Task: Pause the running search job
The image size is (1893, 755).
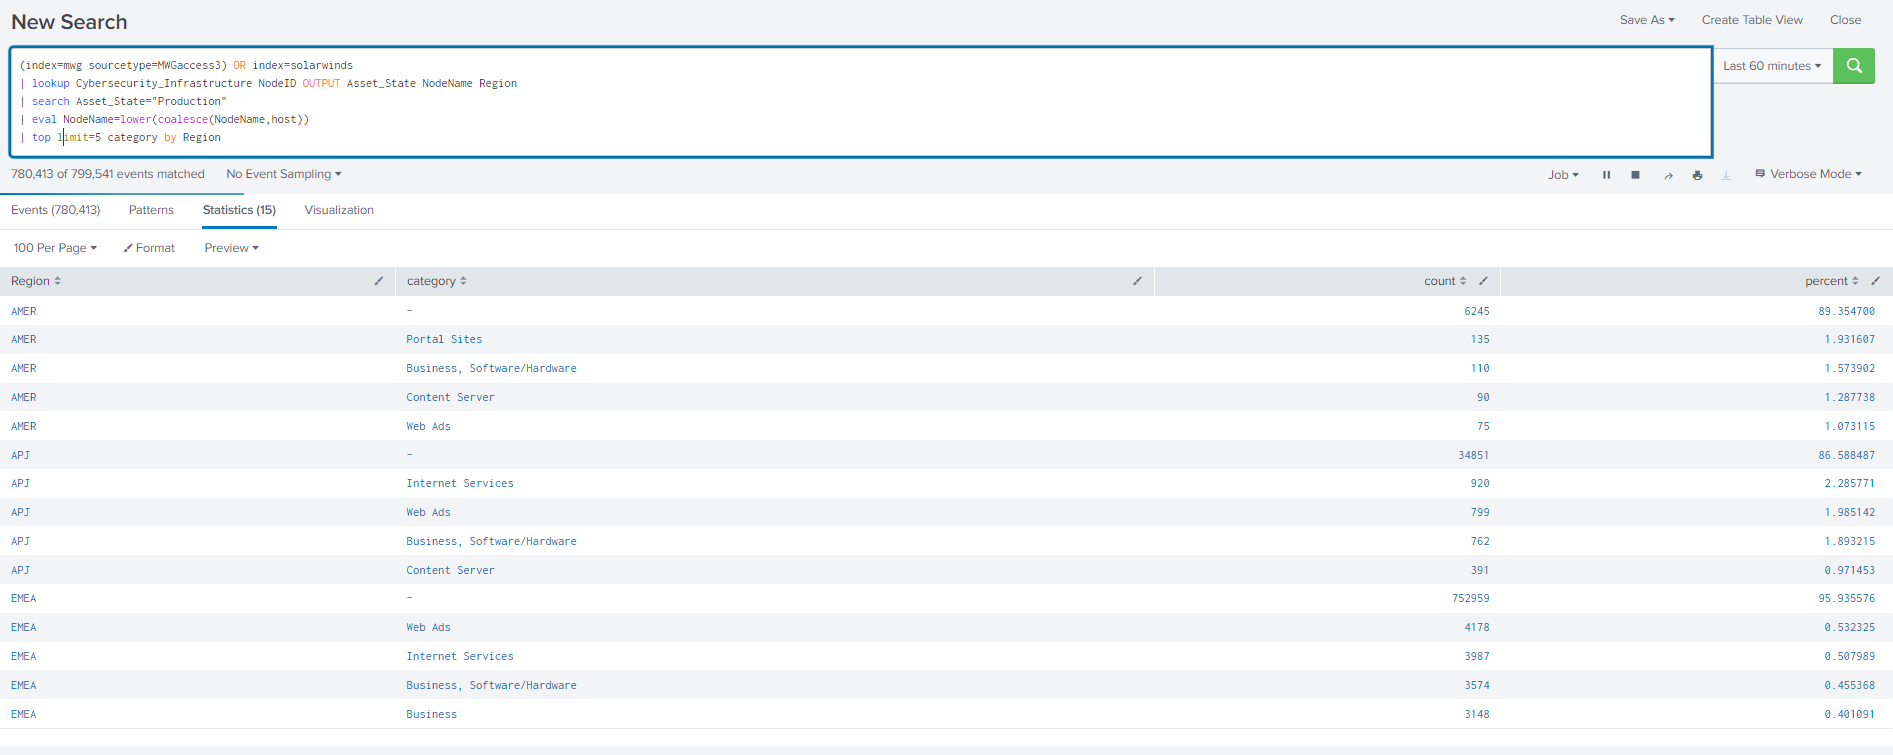Action: pos(1606,174)
